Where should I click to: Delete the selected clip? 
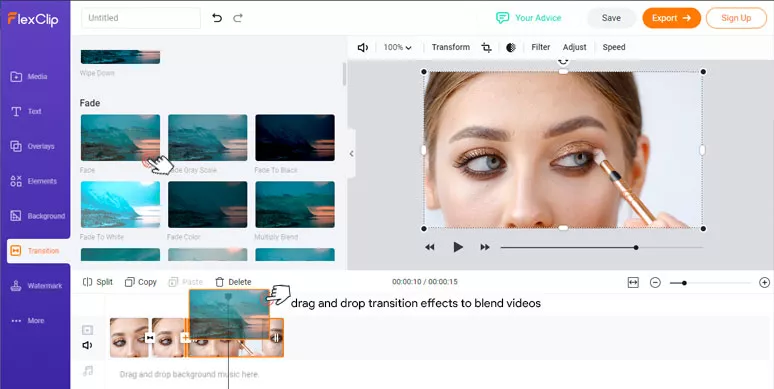[x=233, y=282]
